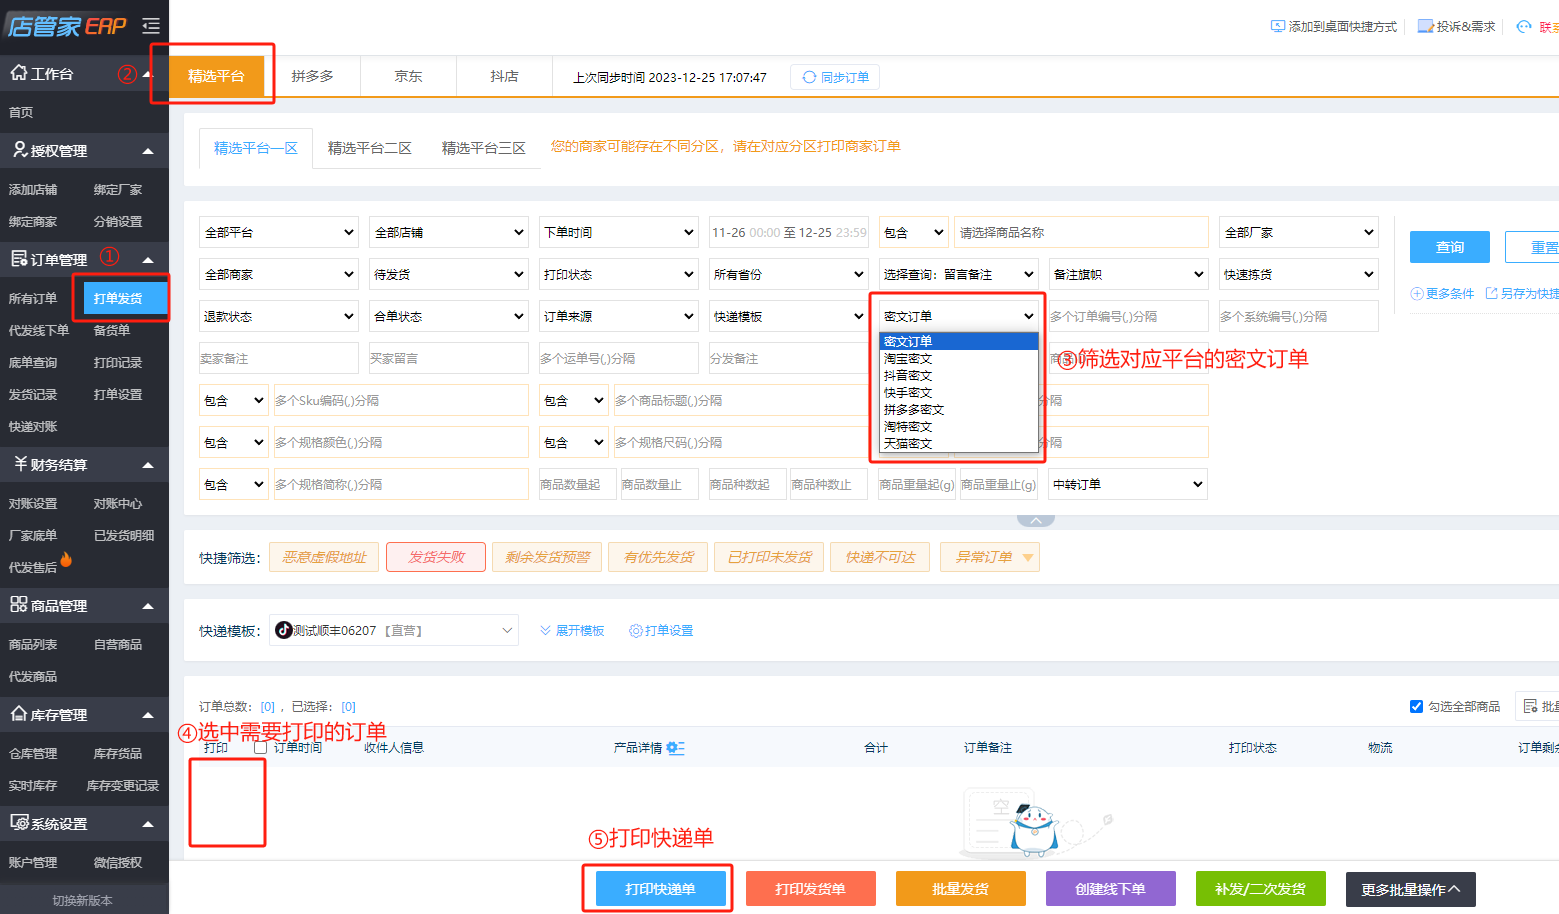
Task: Click the fire icon beside 代发售后
Action: 66,560
